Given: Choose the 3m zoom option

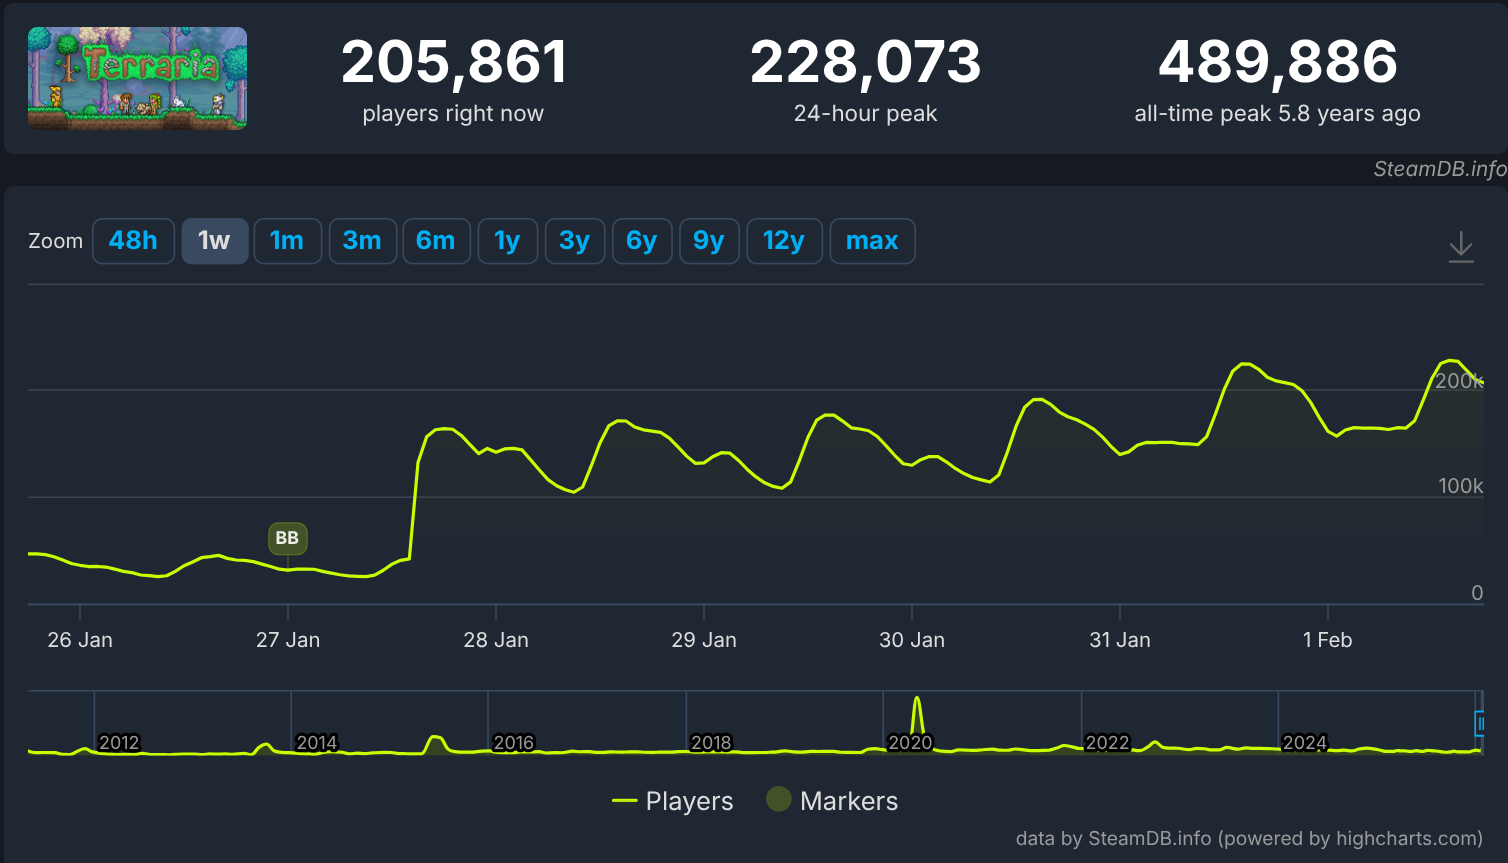Looking at the screenshot, I should pyautogui.click(x=362, y=241).
